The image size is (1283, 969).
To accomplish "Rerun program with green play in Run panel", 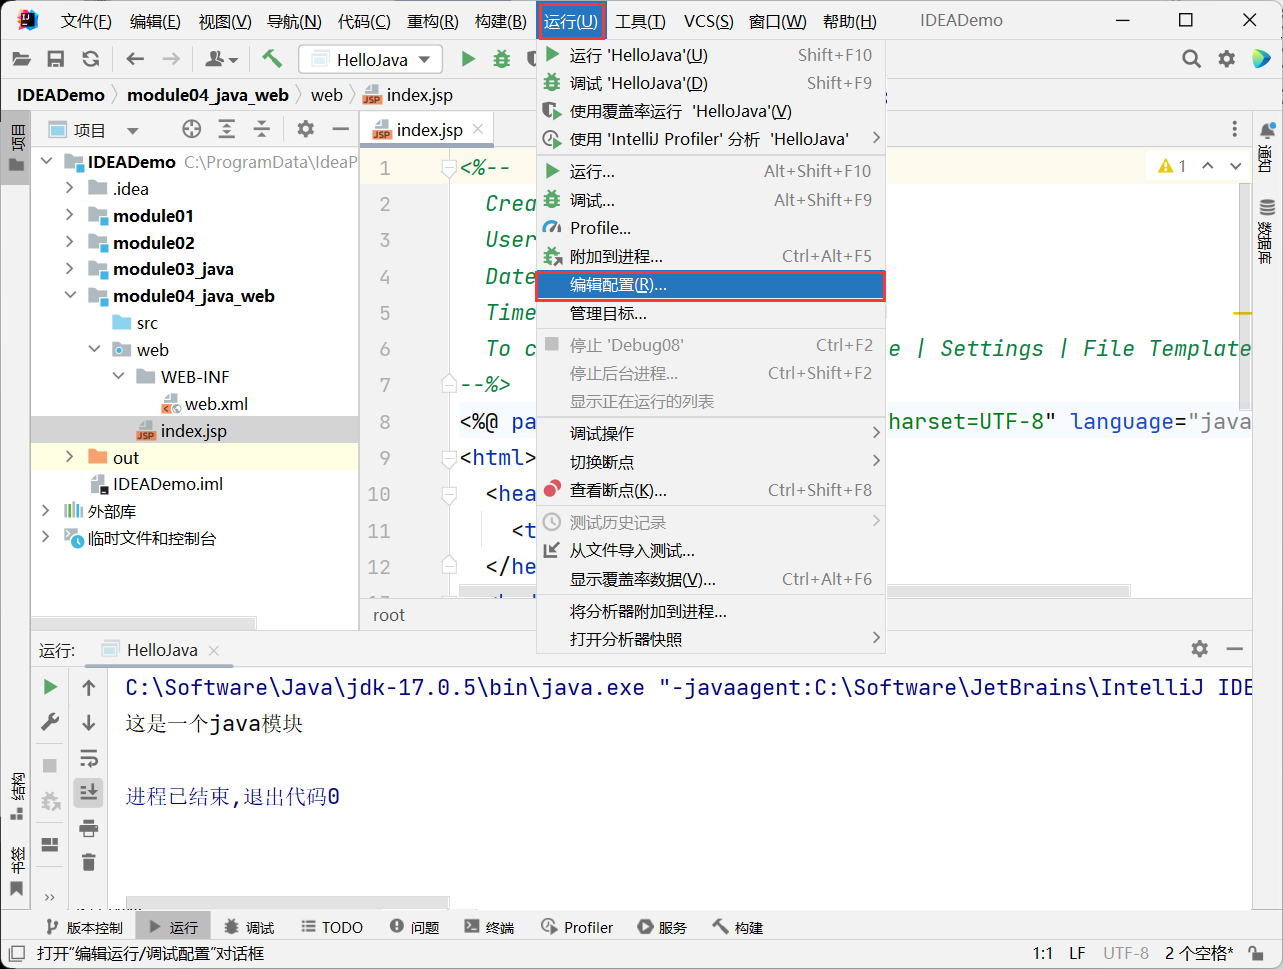I will 50,687.
